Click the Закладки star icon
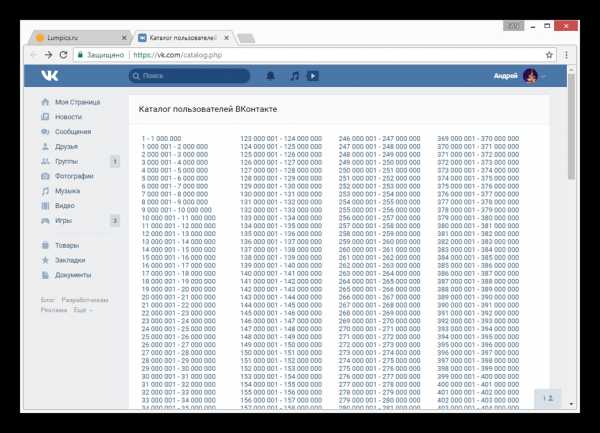Image resolution: width=600 pixels, height=433 pixels. tap(45, 260)
